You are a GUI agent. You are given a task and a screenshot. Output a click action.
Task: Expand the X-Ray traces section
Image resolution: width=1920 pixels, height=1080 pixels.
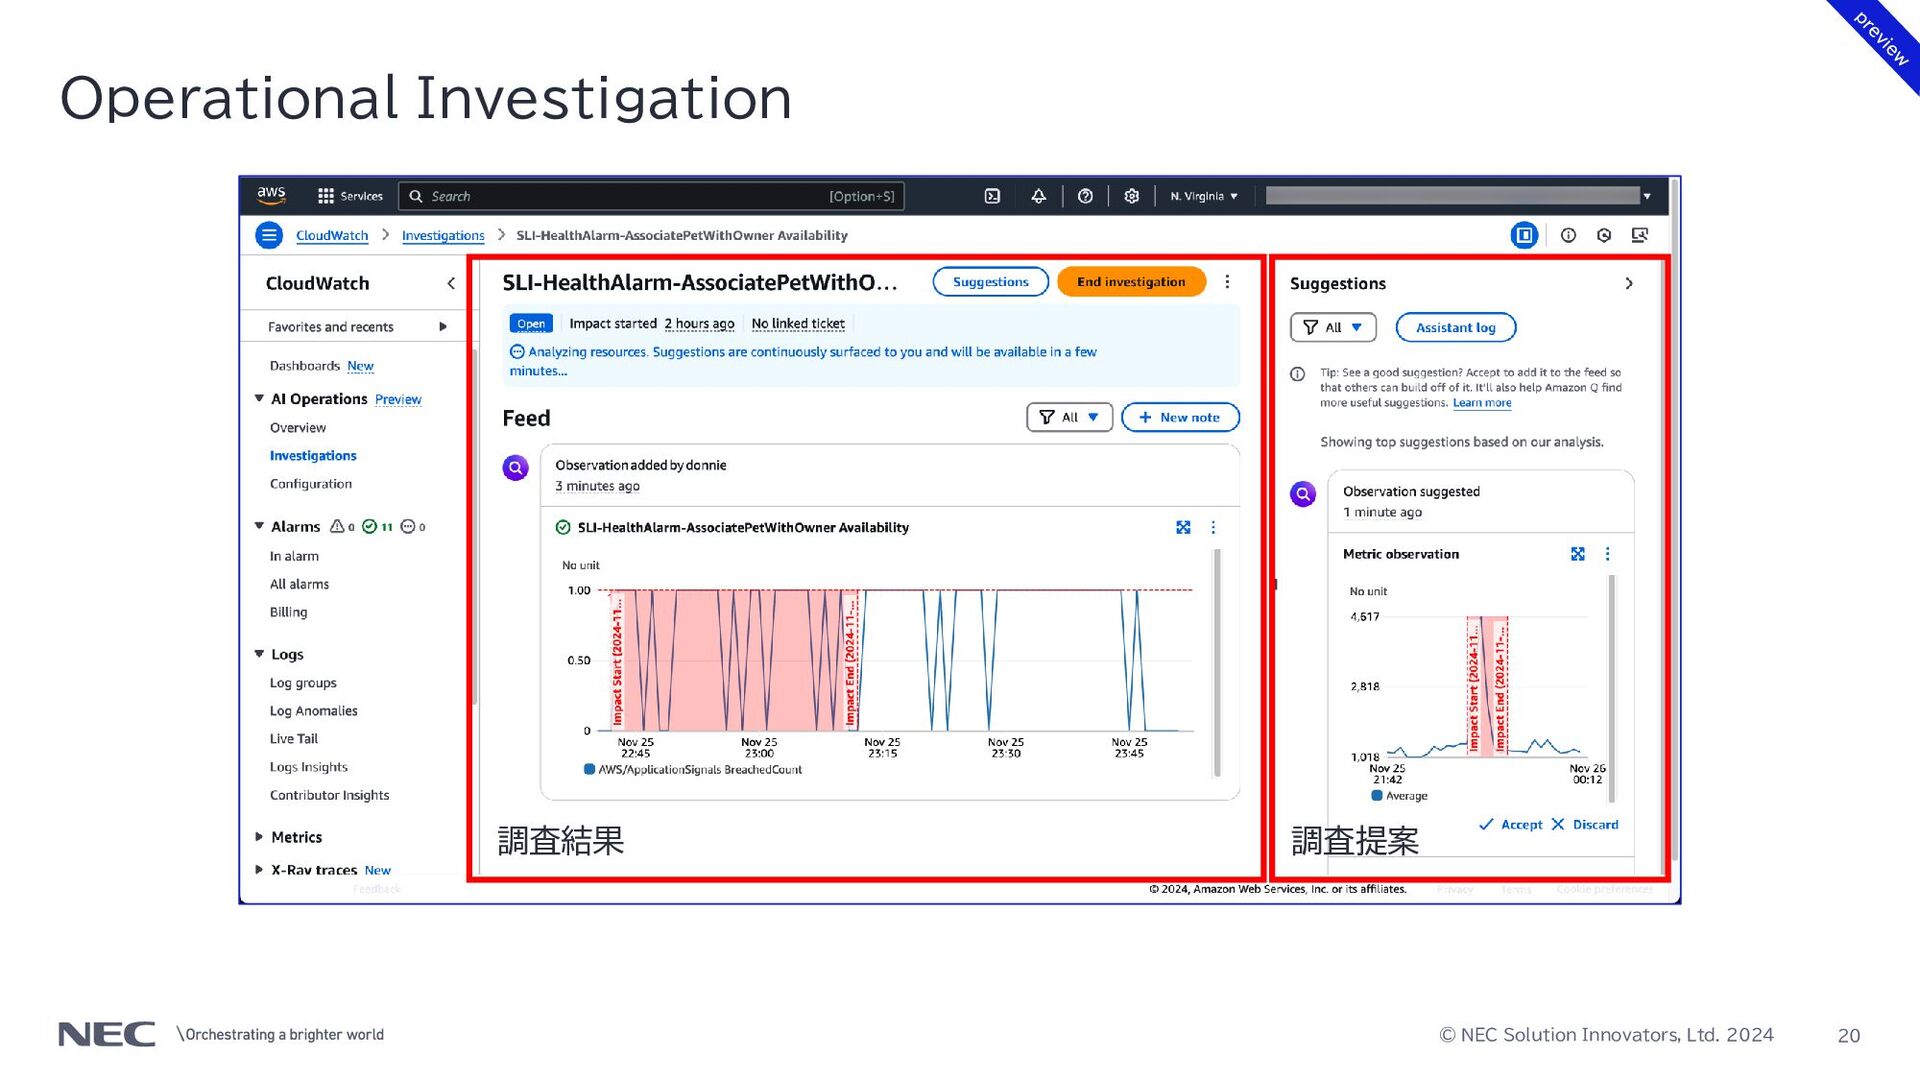coord(259,870)
